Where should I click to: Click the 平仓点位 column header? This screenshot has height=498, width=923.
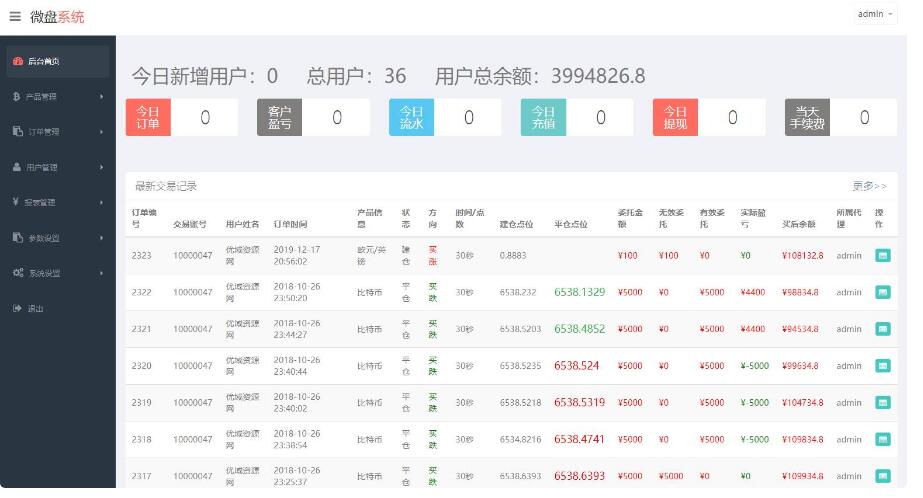click(570, 224)
